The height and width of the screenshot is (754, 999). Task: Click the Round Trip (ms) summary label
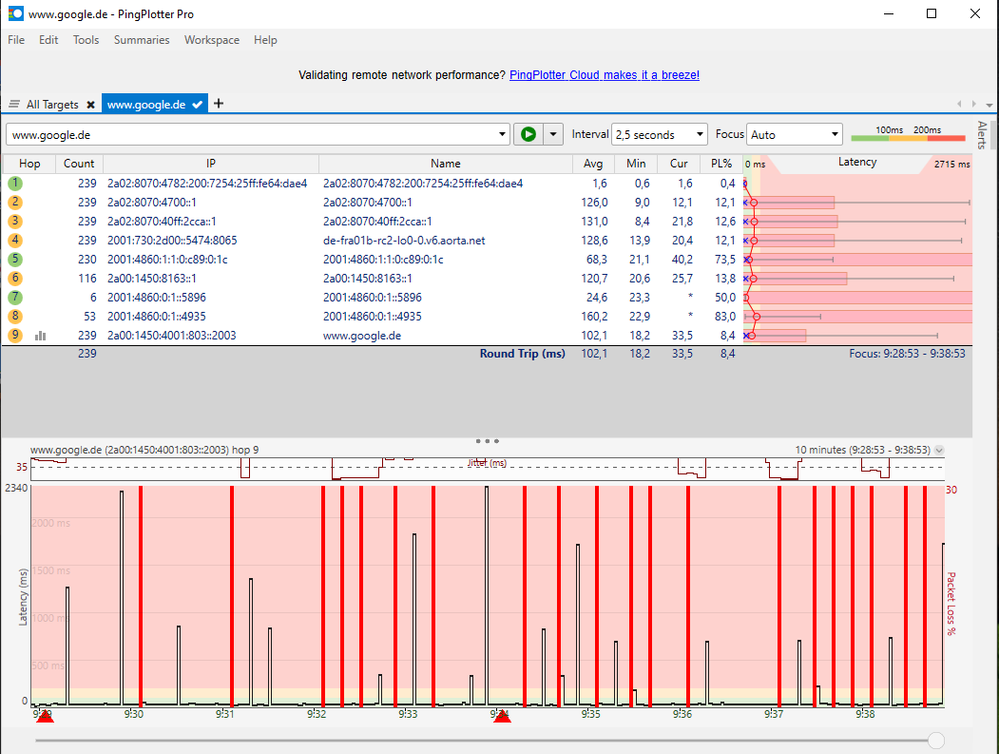(x=522, y=354)
